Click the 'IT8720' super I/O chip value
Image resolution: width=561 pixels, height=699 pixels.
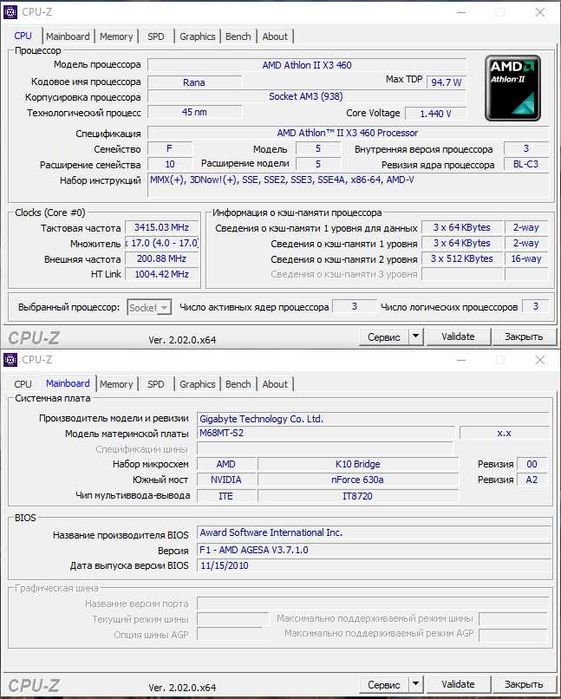pyautogui.click(x=358, y=496)
